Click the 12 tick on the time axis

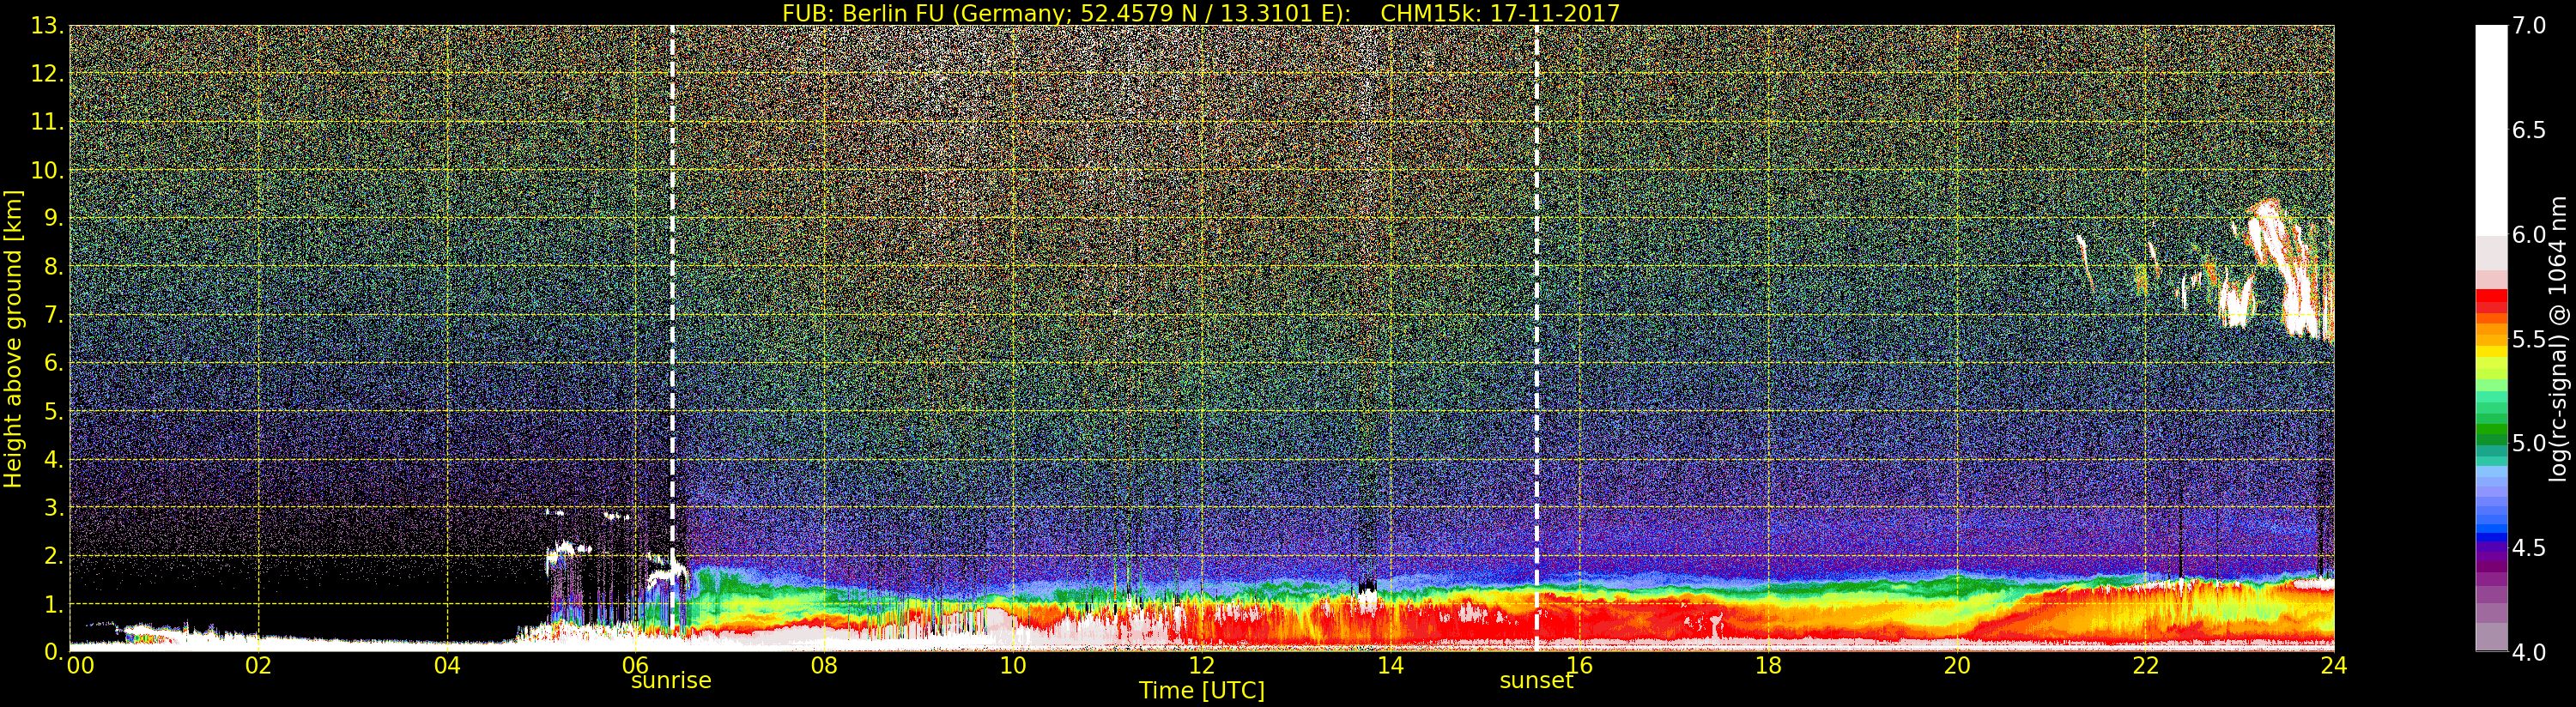coord(1201,666)
